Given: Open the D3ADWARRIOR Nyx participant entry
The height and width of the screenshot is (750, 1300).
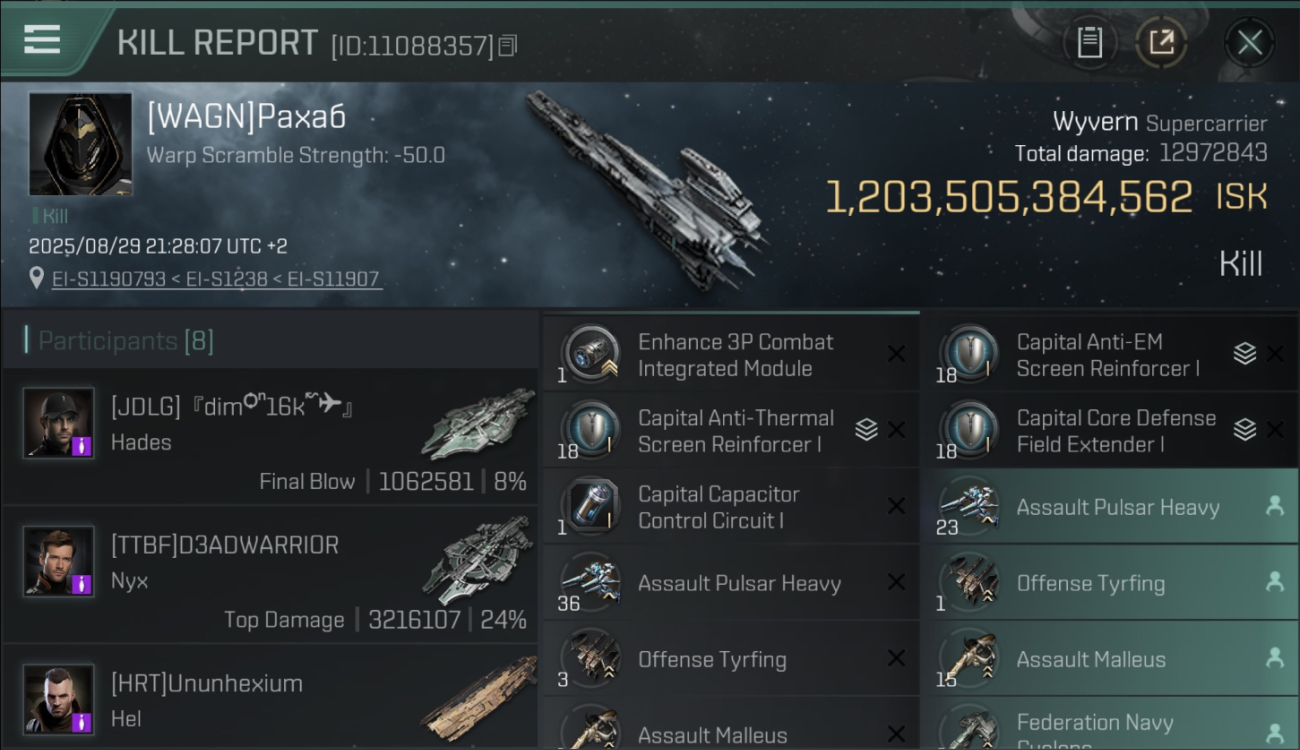Looking at the screenshot, I should tap(270, 575).
